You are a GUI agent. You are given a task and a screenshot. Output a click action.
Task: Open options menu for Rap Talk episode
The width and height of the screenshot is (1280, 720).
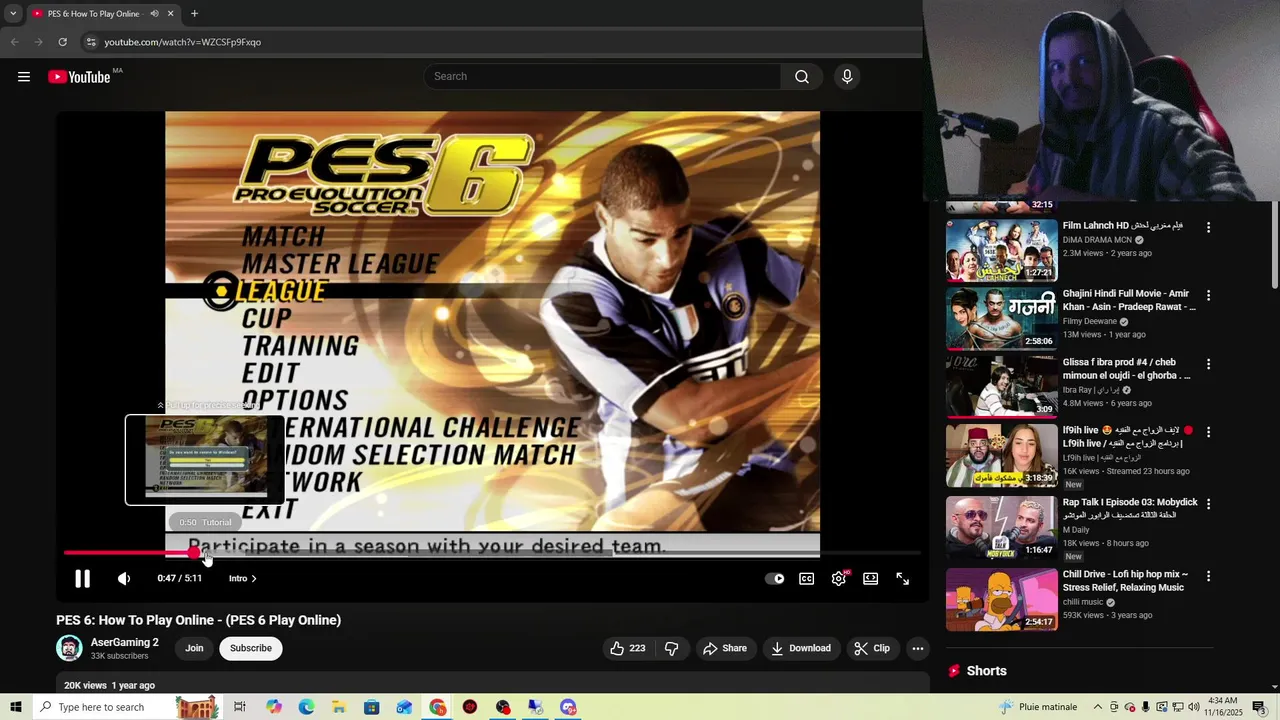tap(1208, 504)
